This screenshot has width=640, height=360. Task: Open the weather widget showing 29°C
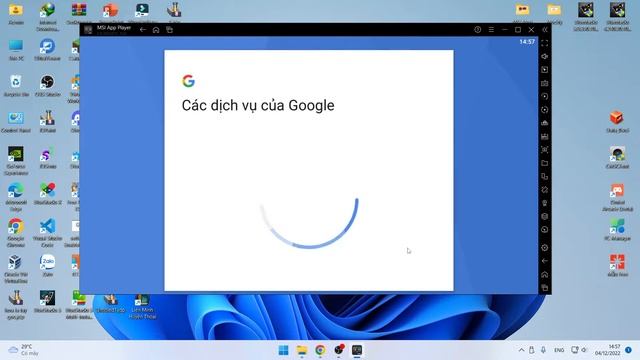[x=24, y=350]
